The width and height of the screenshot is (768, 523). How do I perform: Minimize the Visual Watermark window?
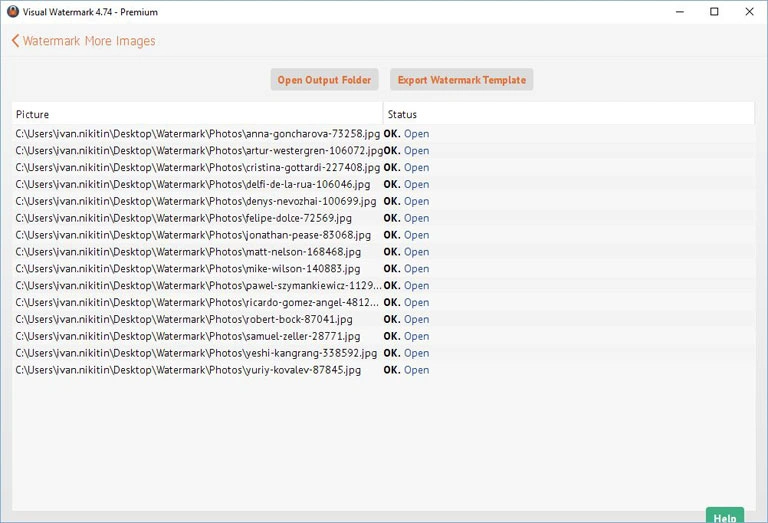click(679, 12)
